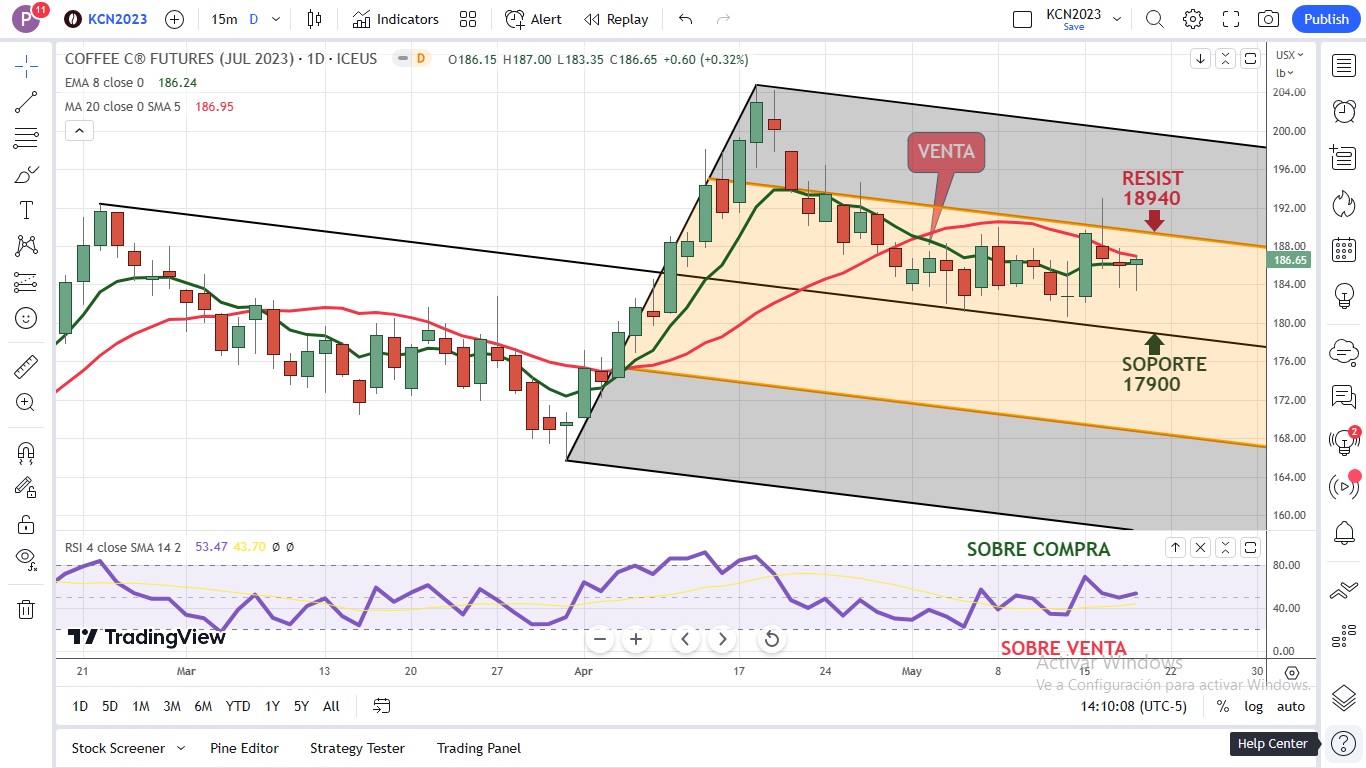
Task: Show the All date range
Action: coord(331,706)
